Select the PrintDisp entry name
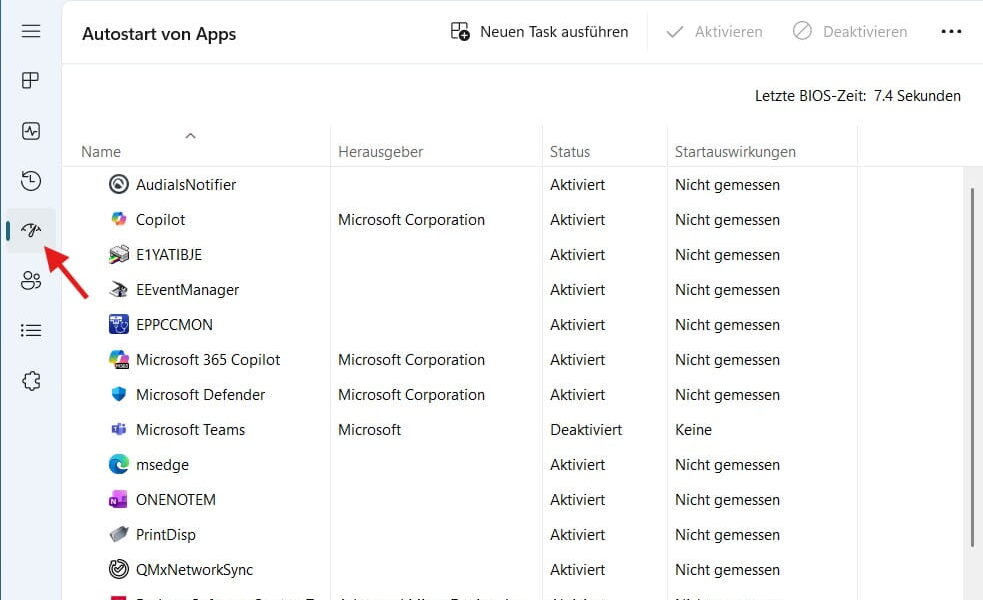The width and height of the screenshot is (983, 600). 166,535
